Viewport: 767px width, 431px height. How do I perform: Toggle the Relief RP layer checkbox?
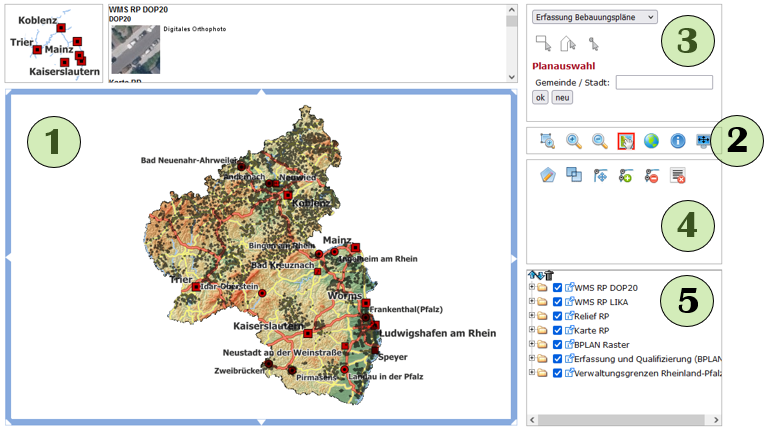[558, 316]
